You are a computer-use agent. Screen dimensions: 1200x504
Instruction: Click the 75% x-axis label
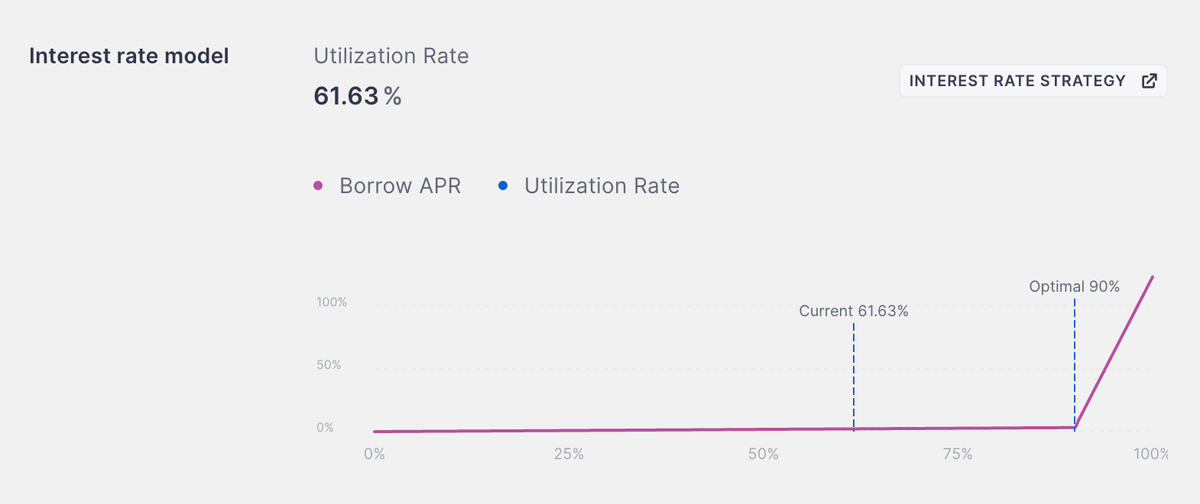[957, 454]
